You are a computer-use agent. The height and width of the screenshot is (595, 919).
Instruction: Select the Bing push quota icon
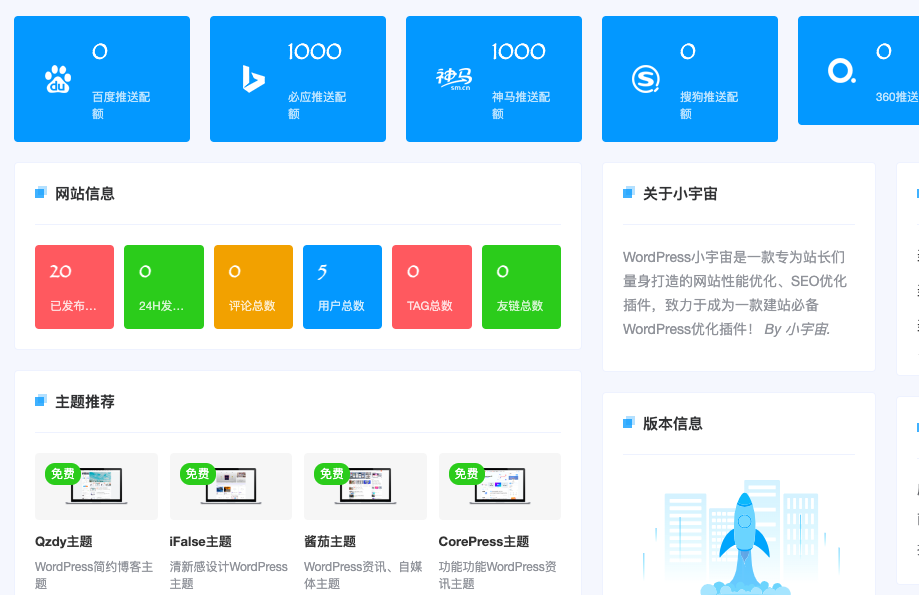(253, 78)
